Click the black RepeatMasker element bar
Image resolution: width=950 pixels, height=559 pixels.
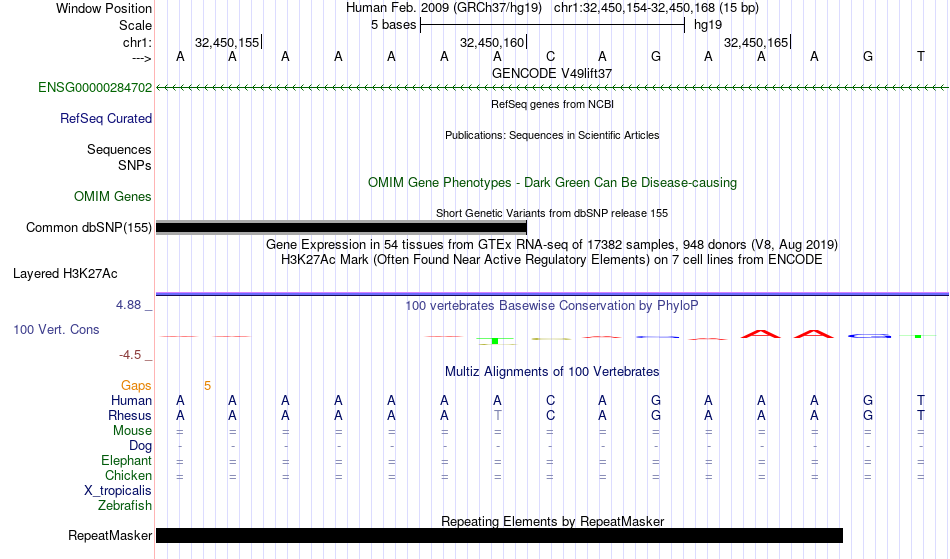(x=499, y=535)
